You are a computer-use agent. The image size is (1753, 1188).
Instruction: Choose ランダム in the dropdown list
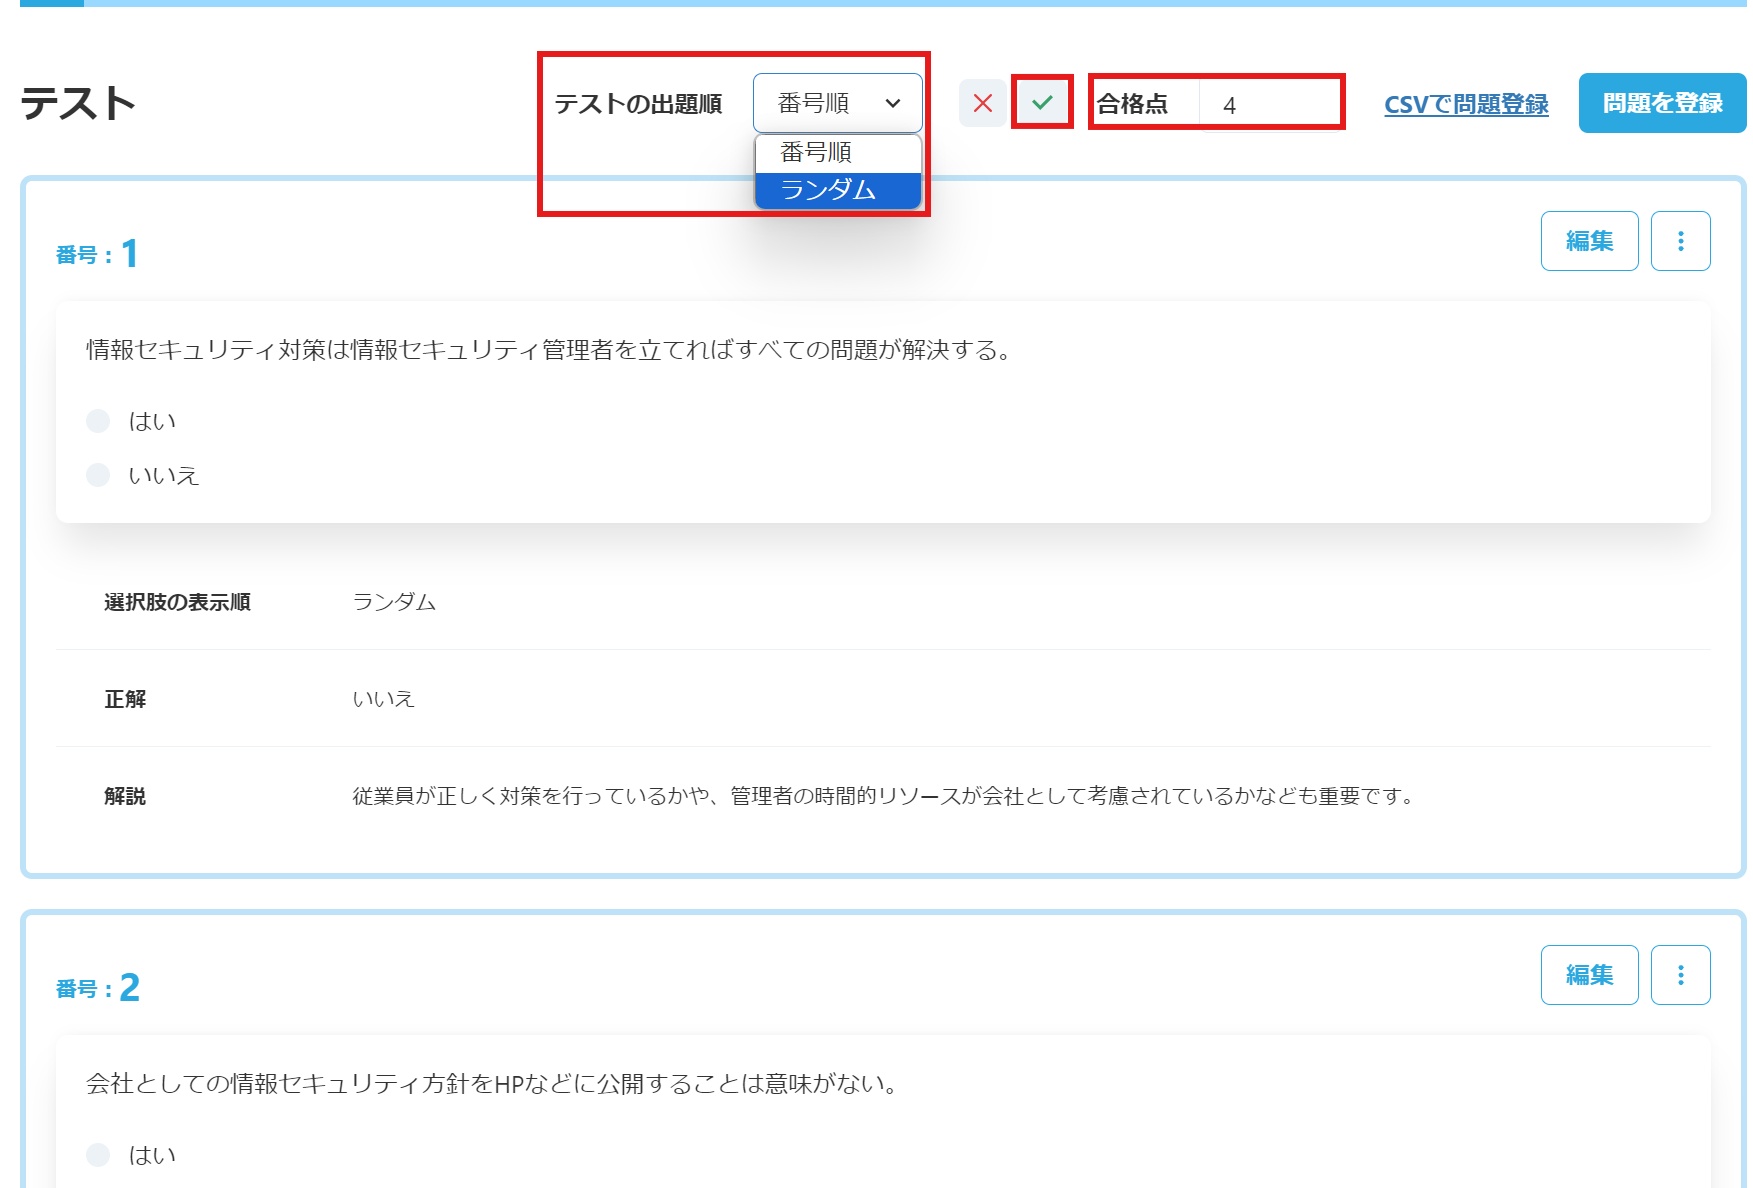(837, 190)
